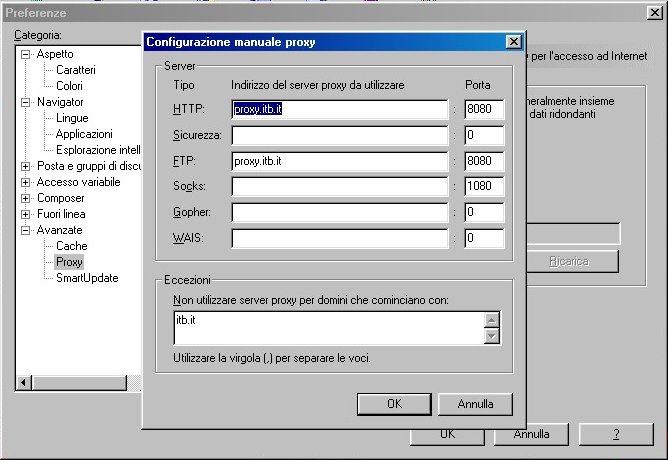The image size is (668, 460).
Task: Click the HTTP port field showing 8080
Action: 484,108
